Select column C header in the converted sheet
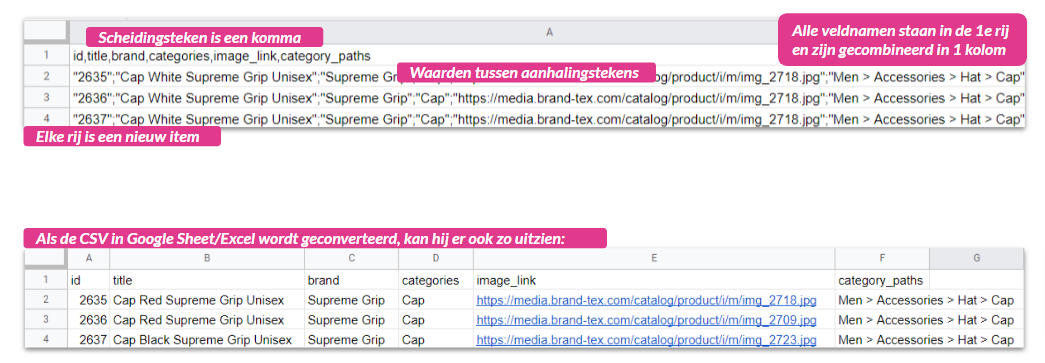 tap(351, 258)
